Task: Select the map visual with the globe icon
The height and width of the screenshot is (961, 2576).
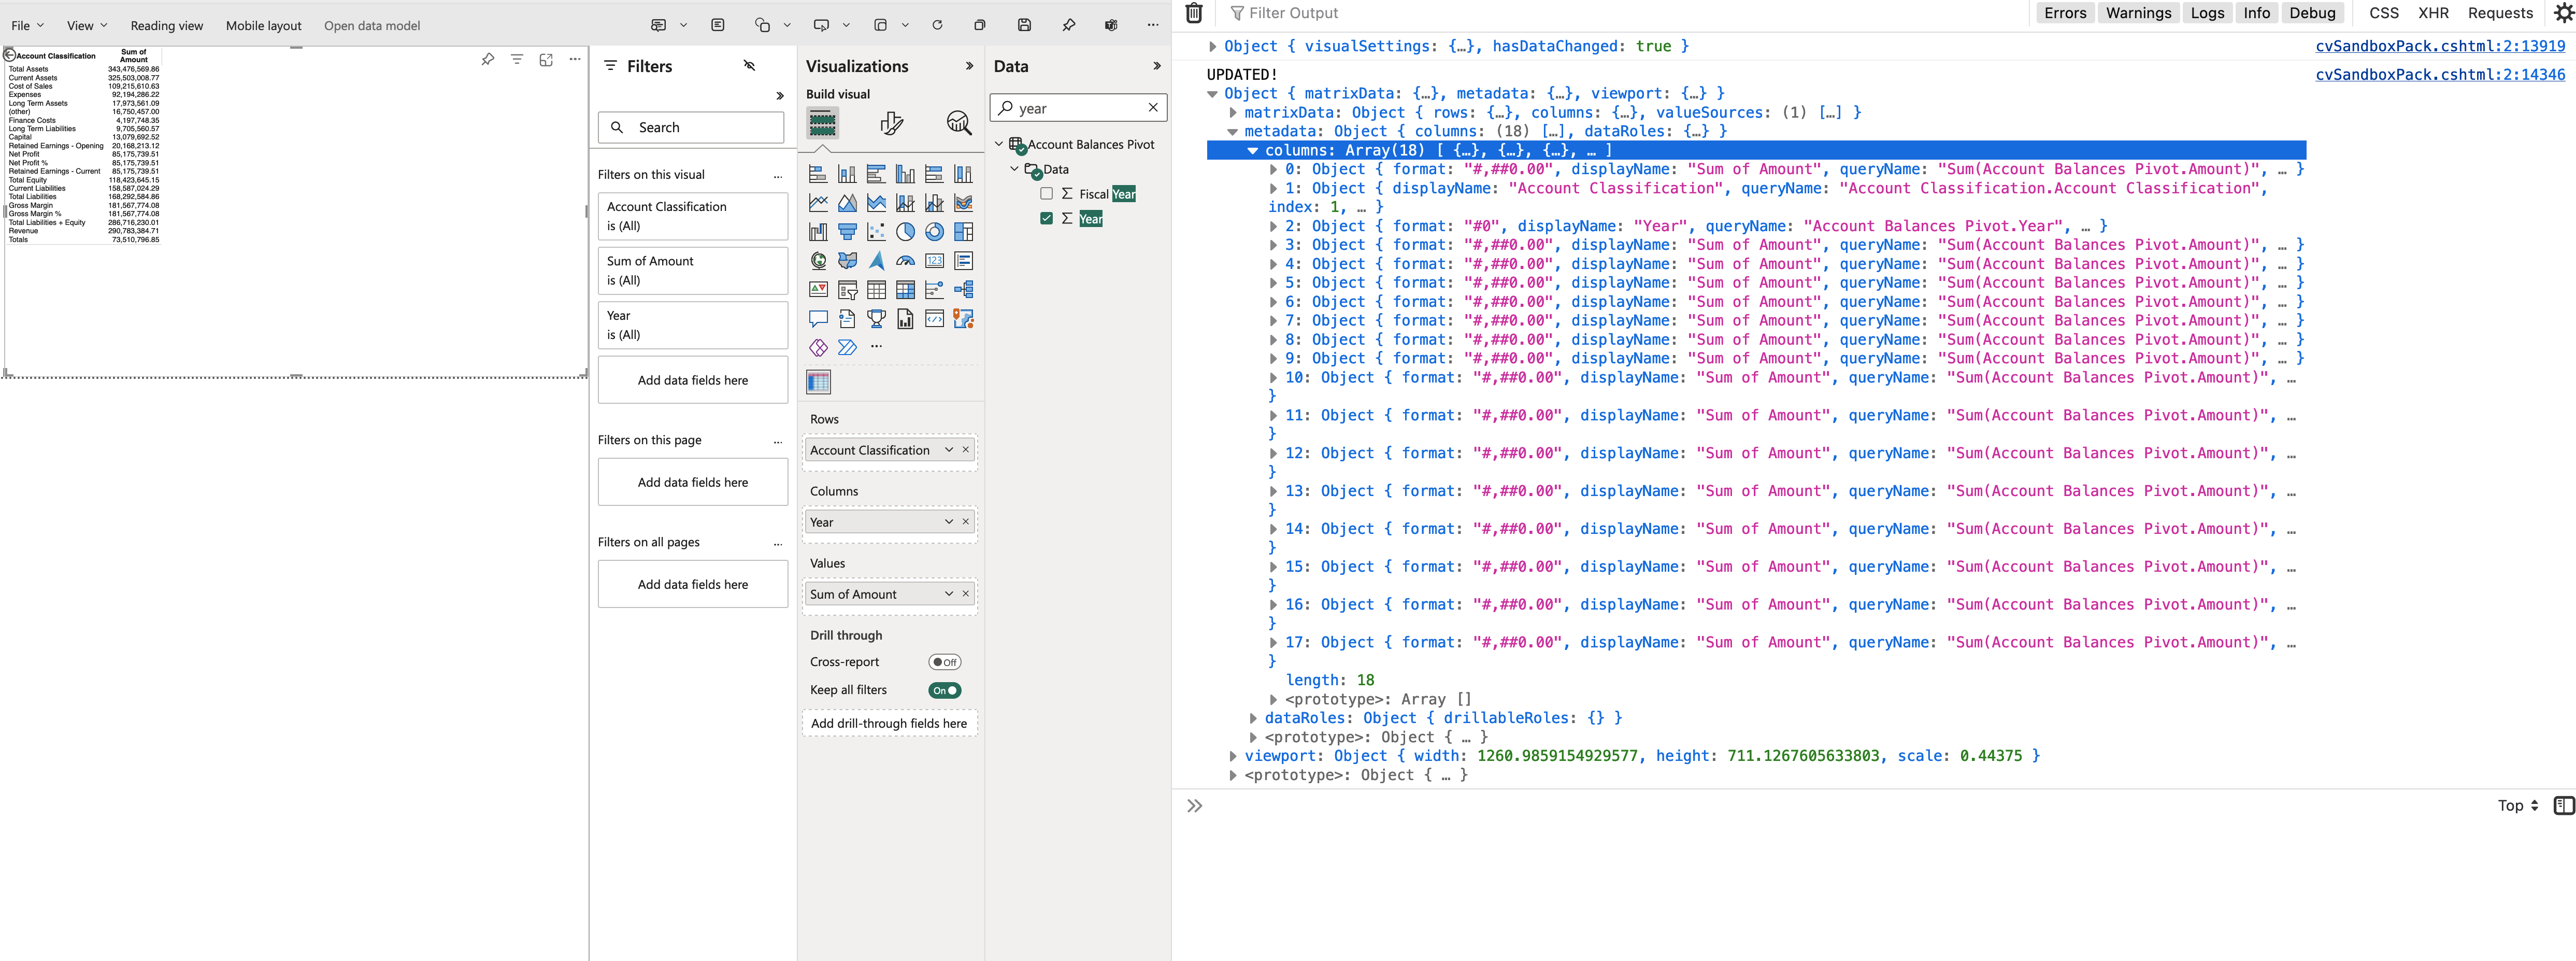Action: coord(818,261)
